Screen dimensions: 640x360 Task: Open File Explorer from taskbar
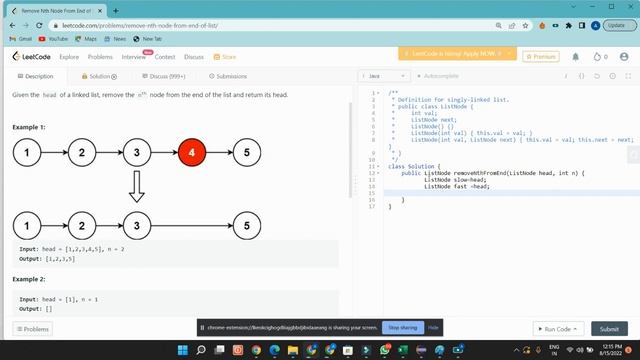point(293,350)
